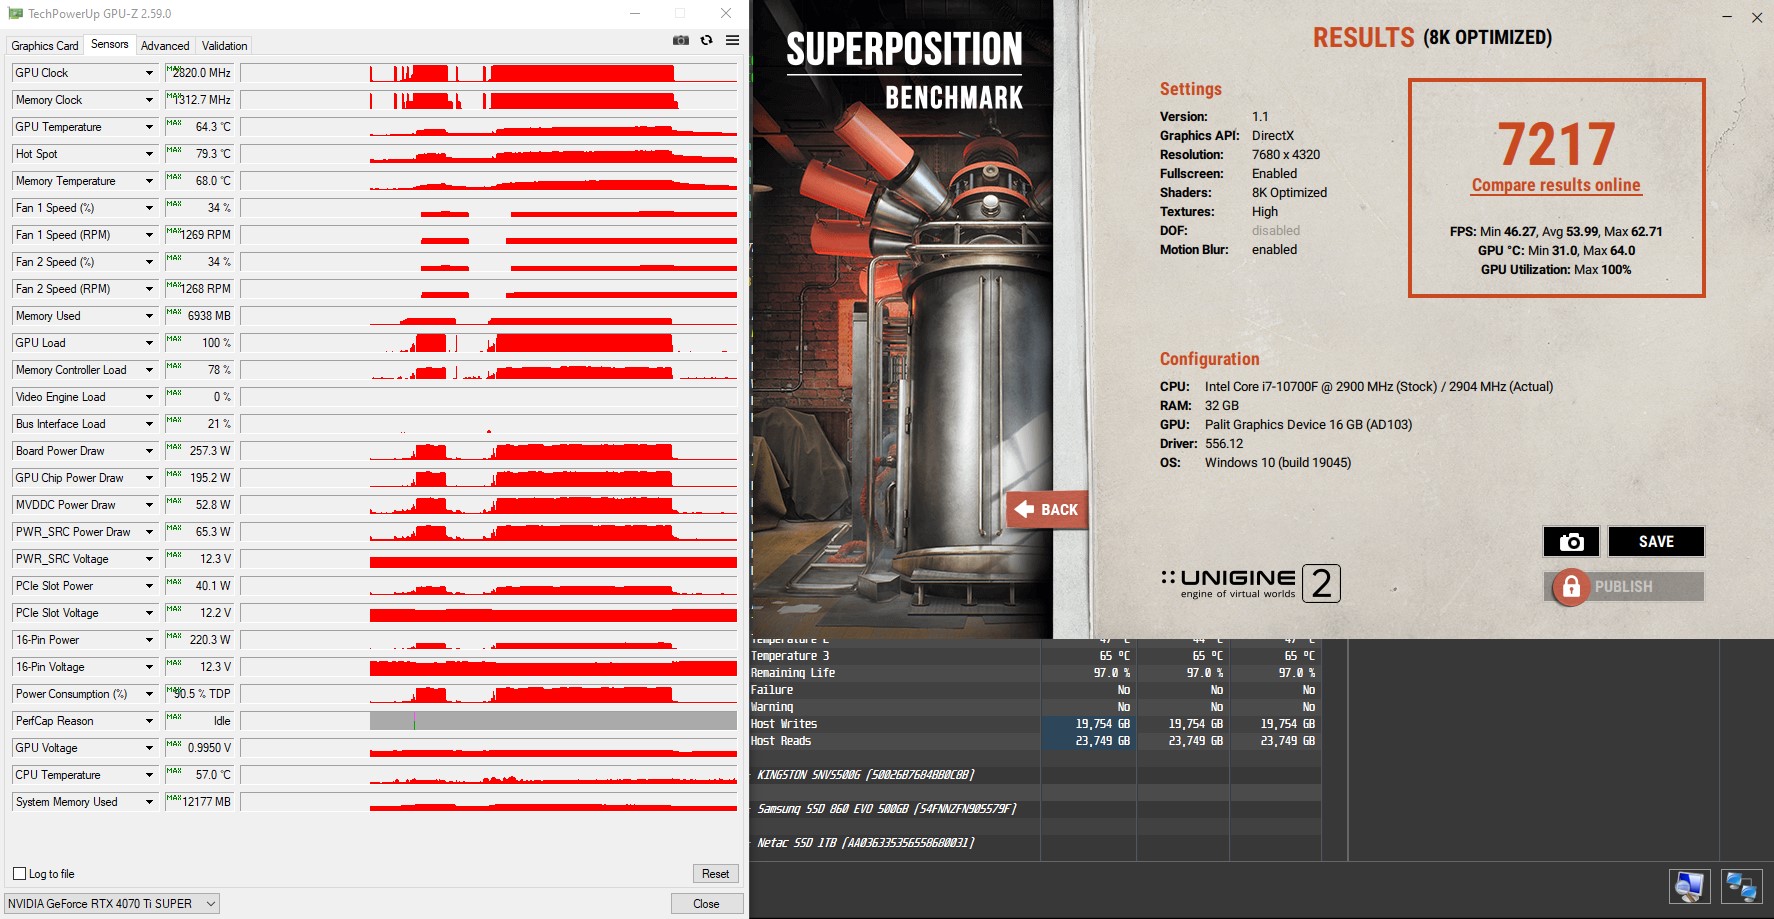Image resolution: width=1774 pixels, height=919 pixels.
Task: Open the Hot Spot sensor dropdown
Action: coord(149,154)
